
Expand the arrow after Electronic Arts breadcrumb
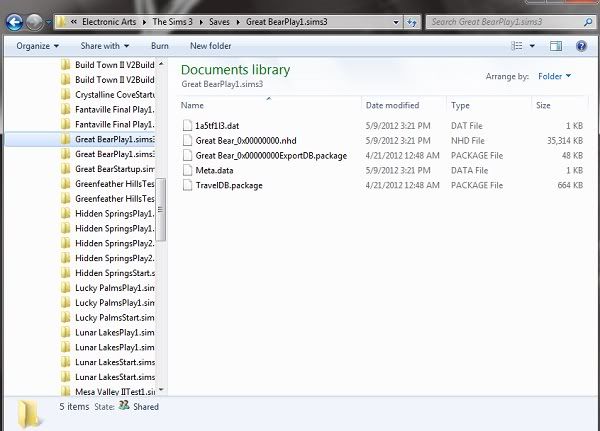(144, 22)
